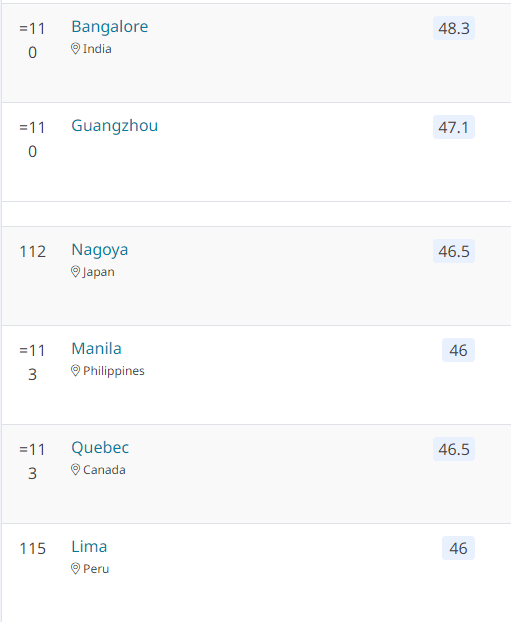Click the location pin beside Canada
Viewport: 513px width, 625px height.
75,470
